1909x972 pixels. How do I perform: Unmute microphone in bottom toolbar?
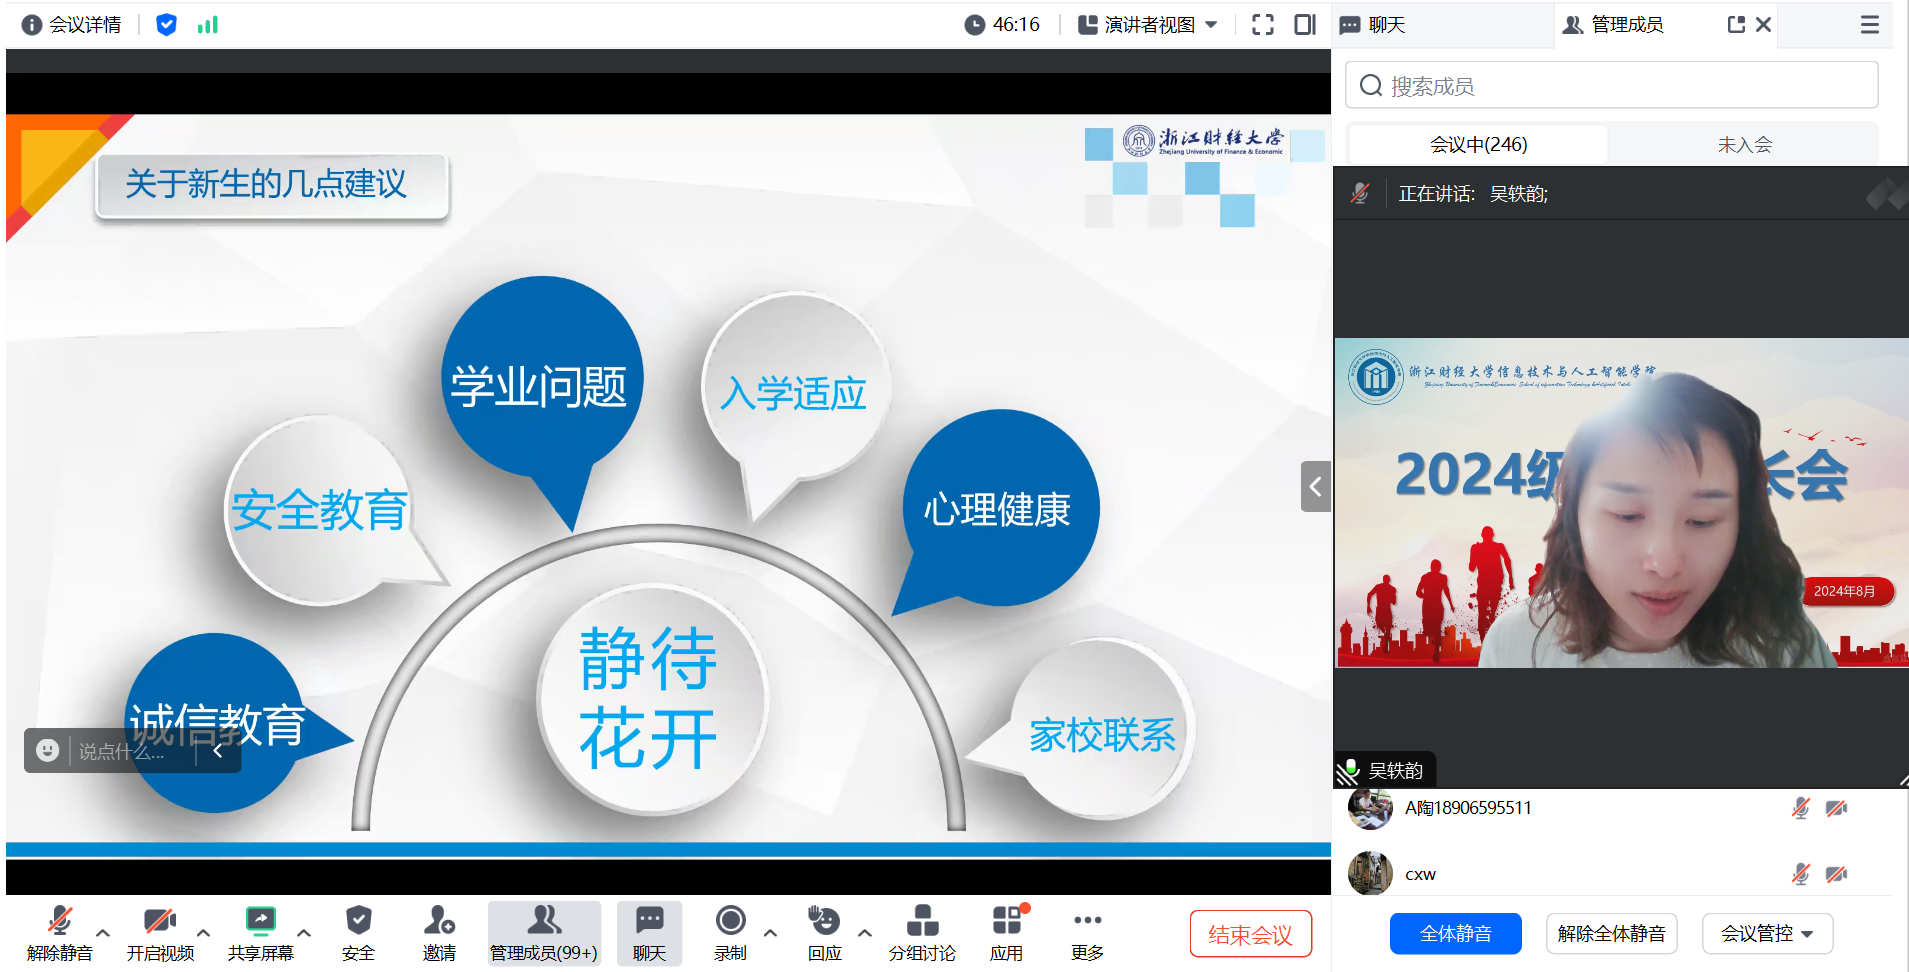coord(60,921)
